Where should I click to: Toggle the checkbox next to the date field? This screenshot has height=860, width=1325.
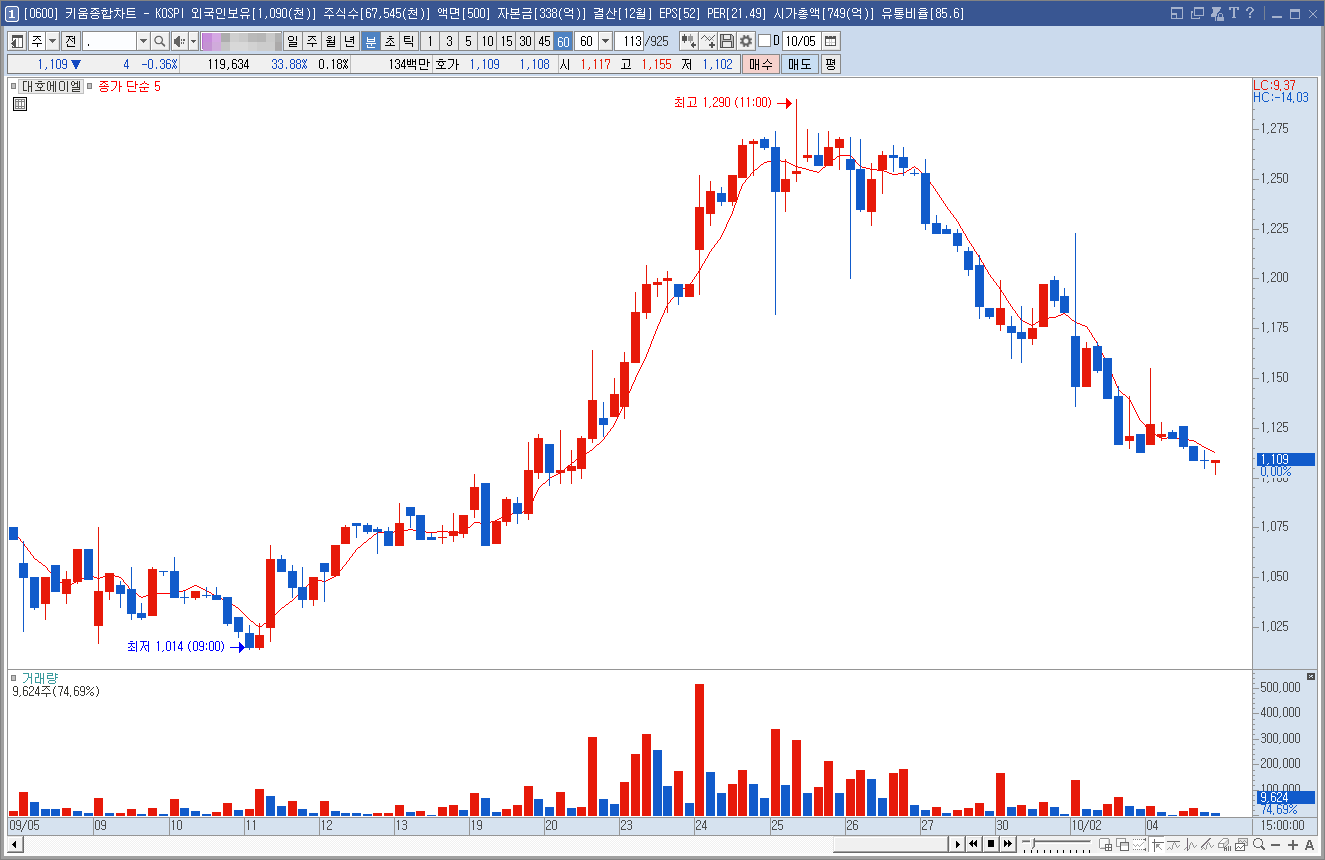point(764,41)
